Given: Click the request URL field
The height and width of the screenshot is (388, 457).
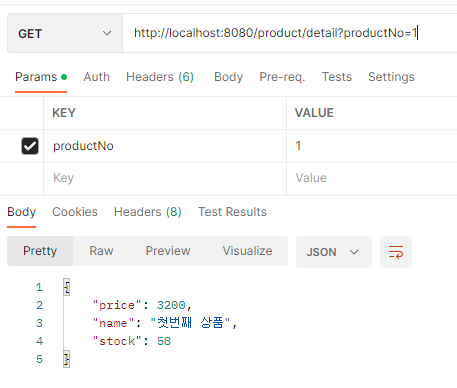Looking at the screenshot, I should coord(290,33).
